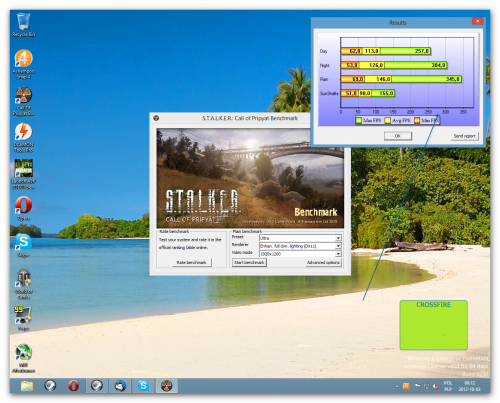Viewport: 500px width, 403px height.
Task: Open Advanced options in the benchmark window
Action: (x=323, y=263)
